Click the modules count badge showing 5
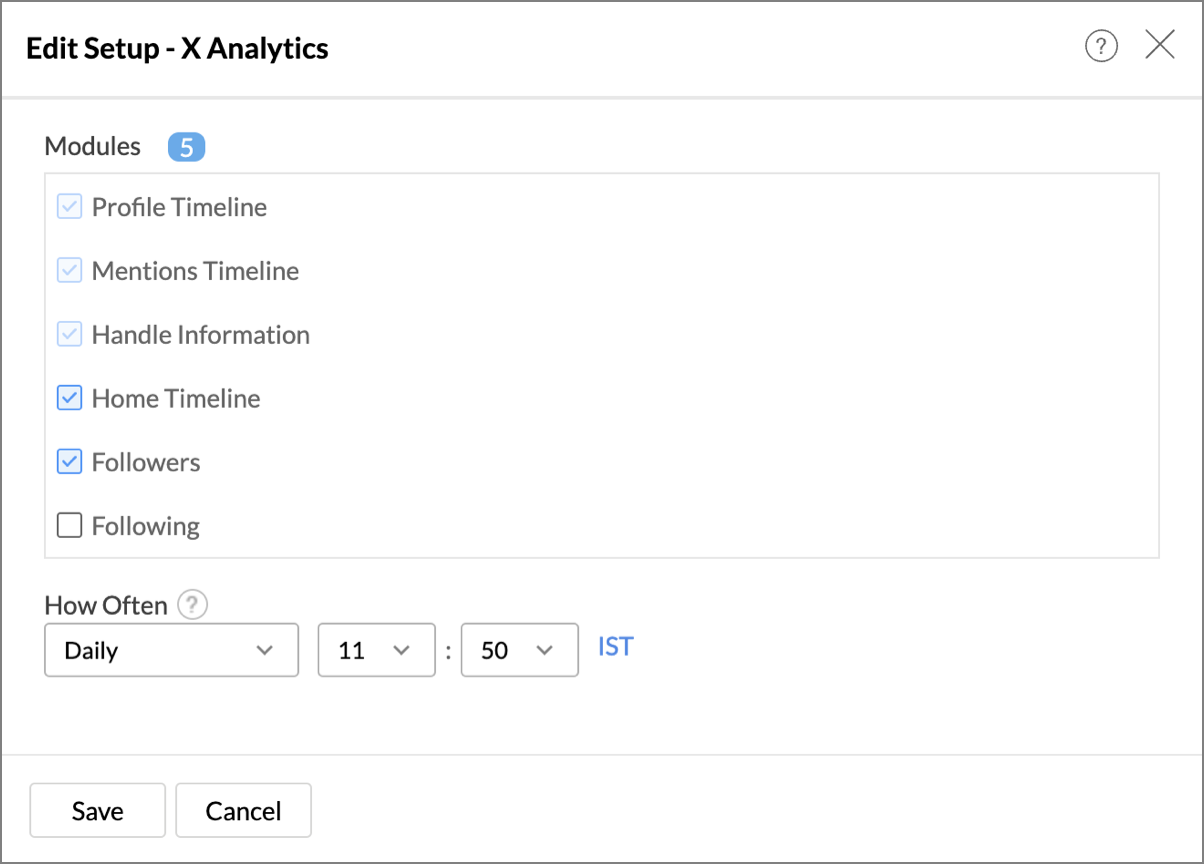Image resolution: width=1204 pixels, height=864 pixels. [x=186, y=147]
